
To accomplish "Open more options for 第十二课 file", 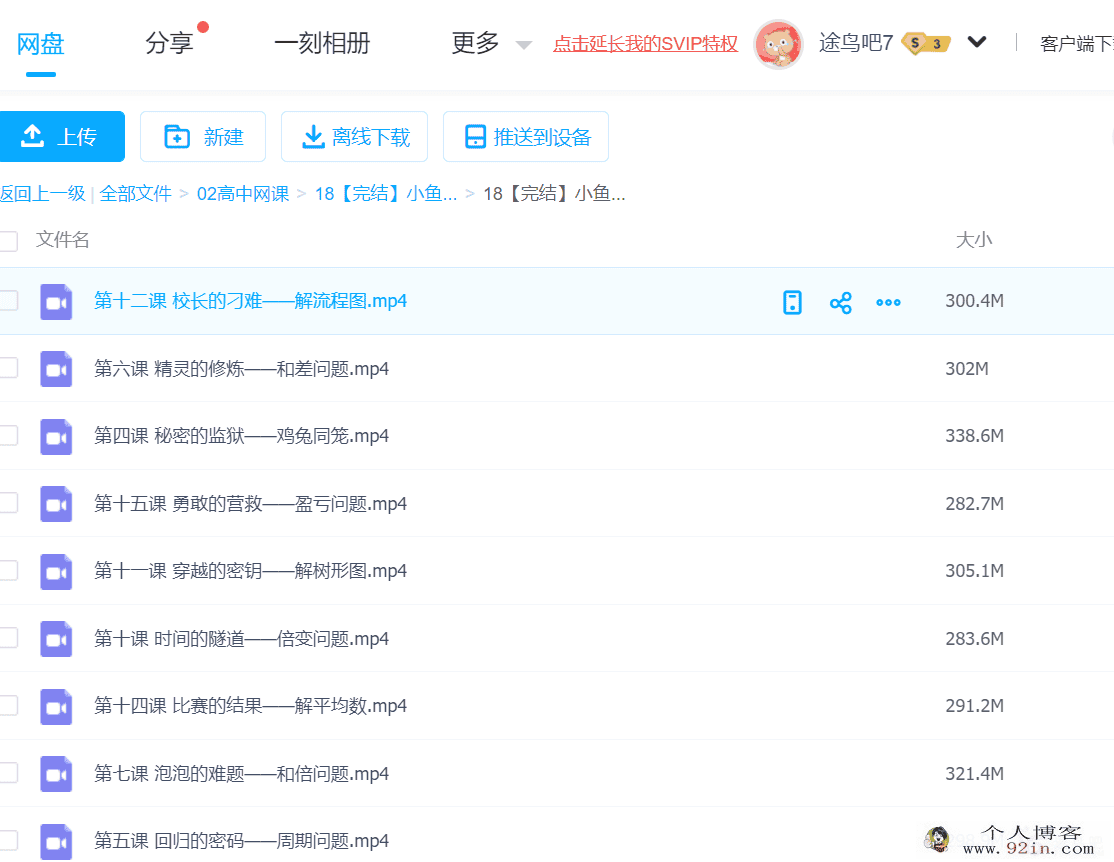I will click(888, 302).
